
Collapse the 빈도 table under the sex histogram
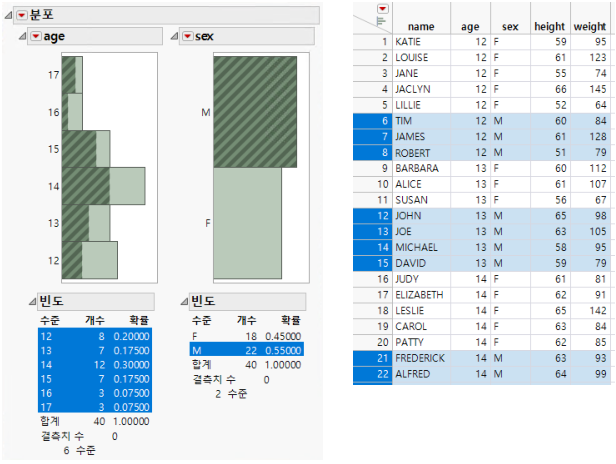click(x=184, y=301)
